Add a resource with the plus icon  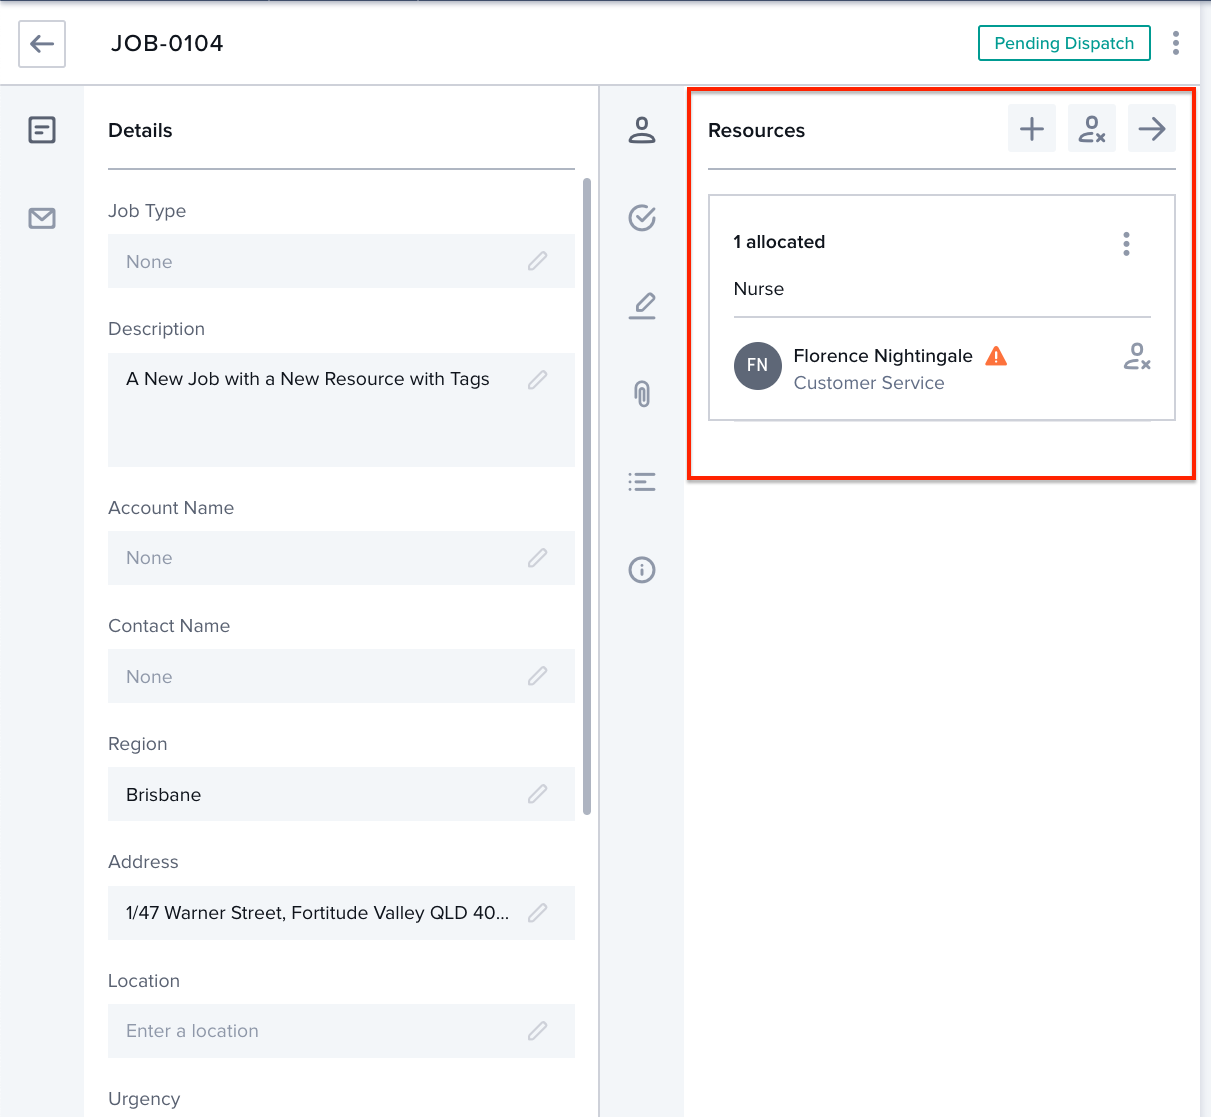pyautogui.click(x=1031, y=128)
